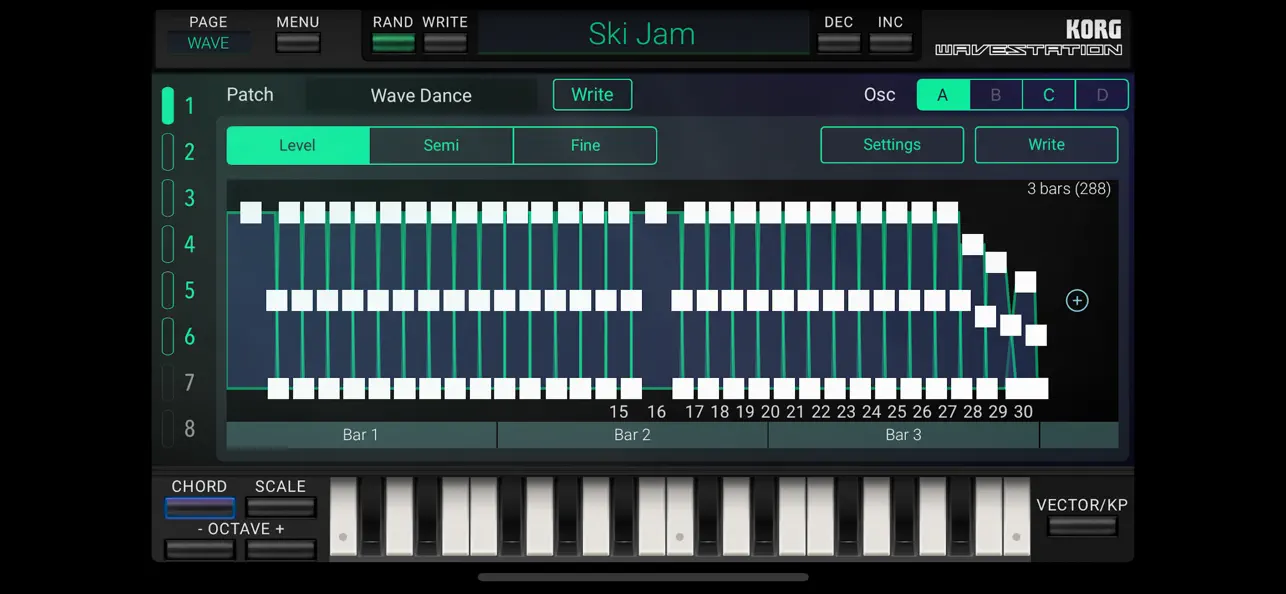Image resolution: width=1286 pixels, height=594 pixels.
Task: Click the KORG Wavestation logo
Action: [x=1029, y=38]
